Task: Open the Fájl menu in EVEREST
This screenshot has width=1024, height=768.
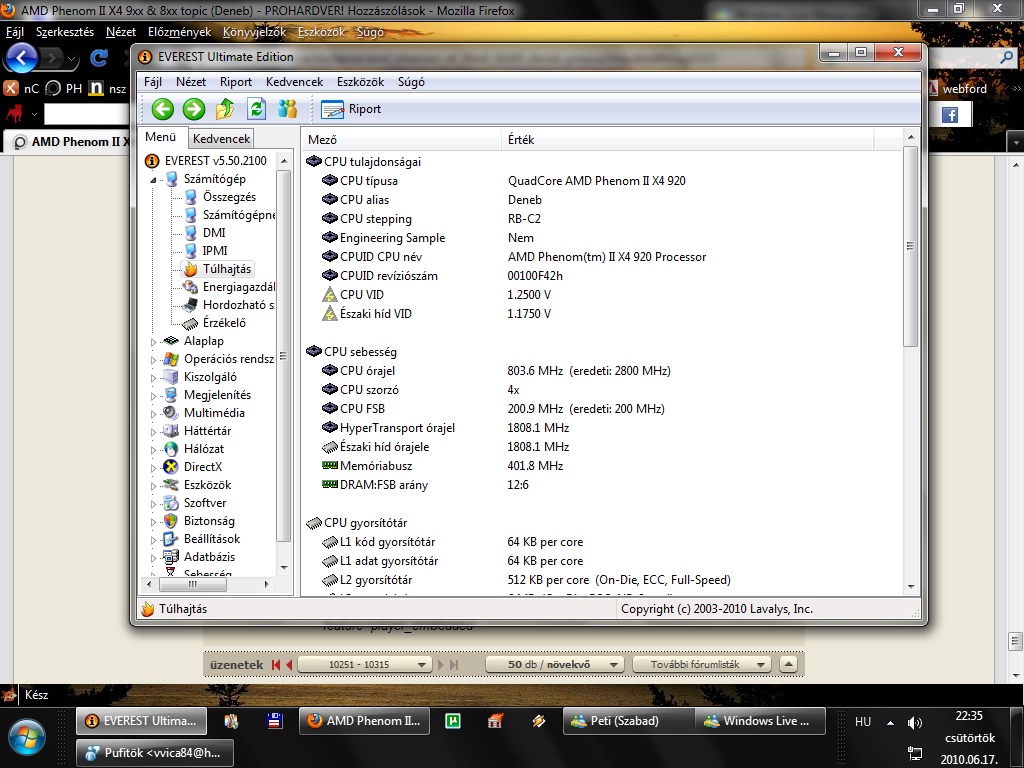Action: coord(153,82)
